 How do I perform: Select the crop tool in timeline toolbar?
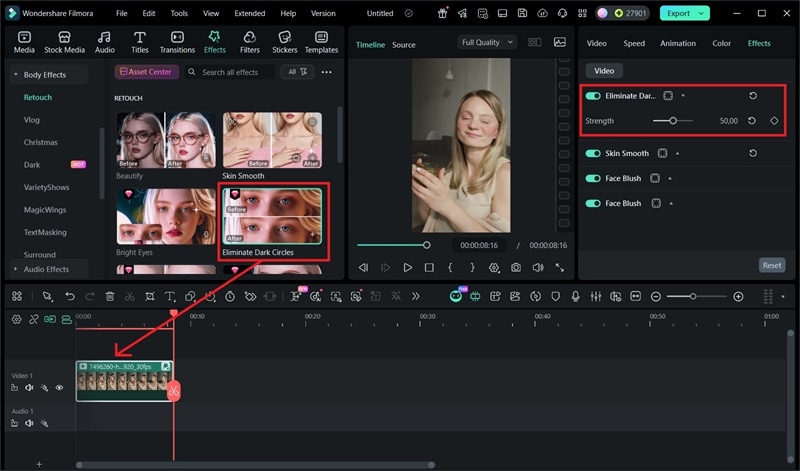(150, 297)
